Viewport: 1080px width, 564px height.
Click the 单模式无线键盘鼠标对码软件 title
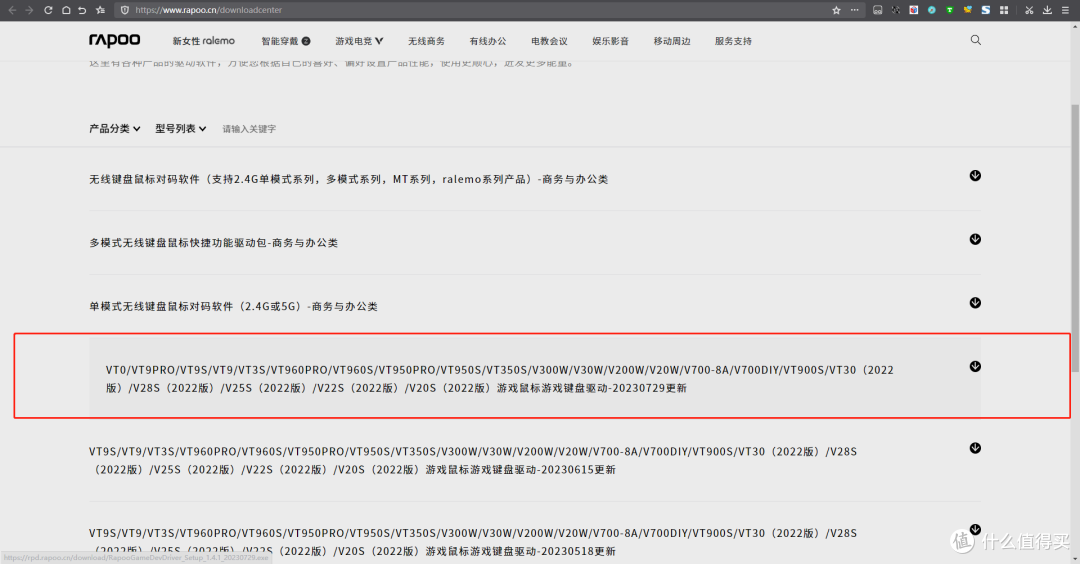click(x=233, y=306)
